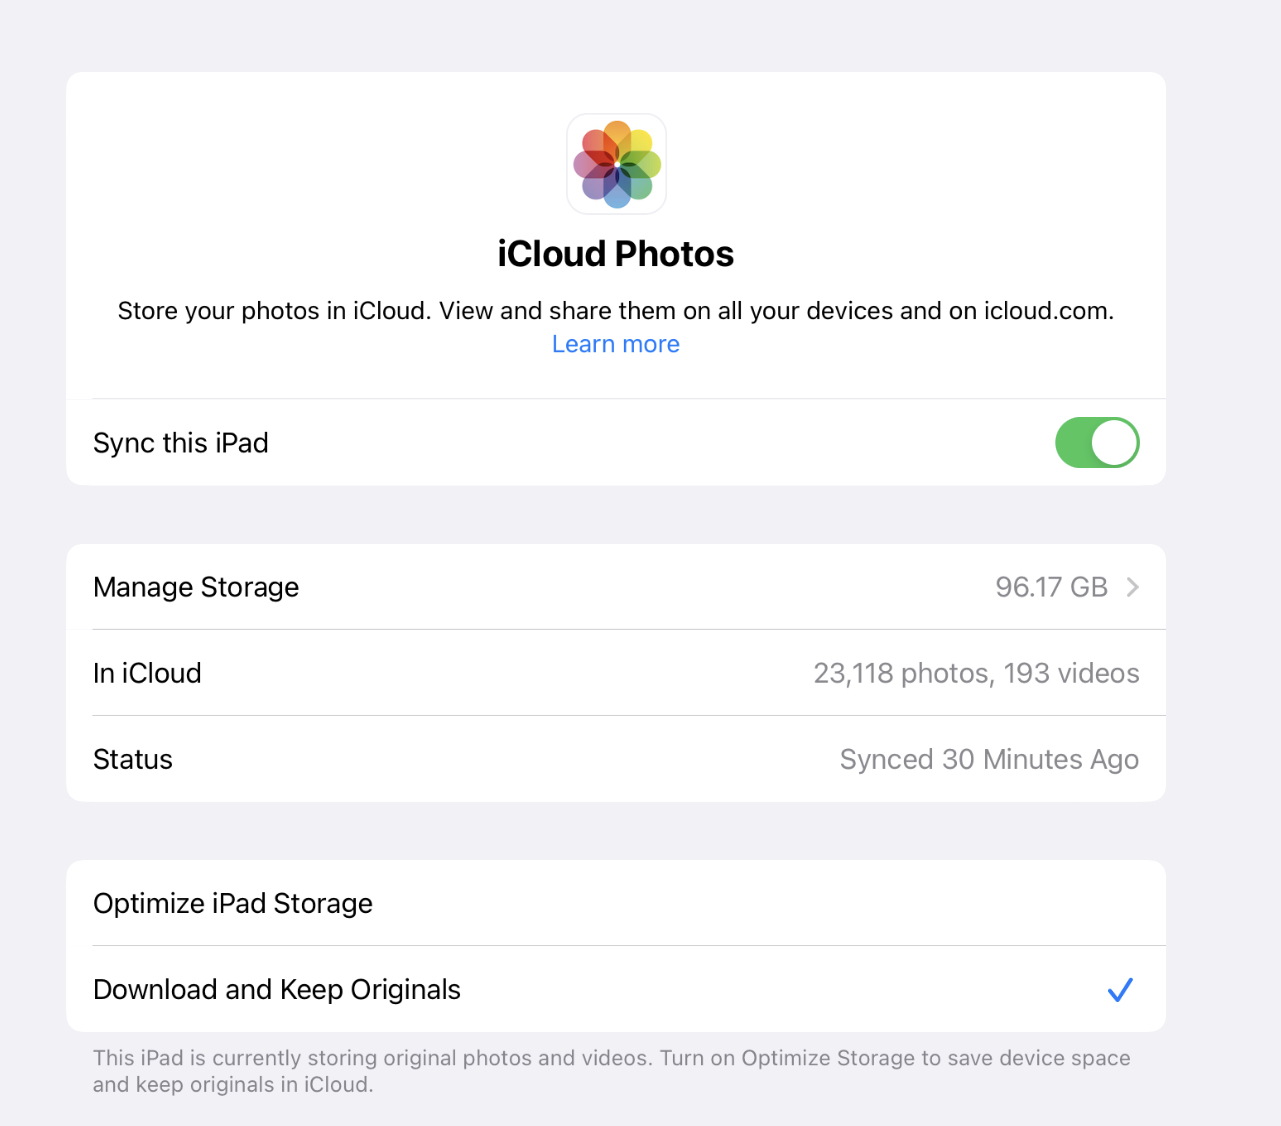Screen dimensions: 1281x1126
Task: Click the Synced 30 Minutes Ago text
Action: [989, 760]
